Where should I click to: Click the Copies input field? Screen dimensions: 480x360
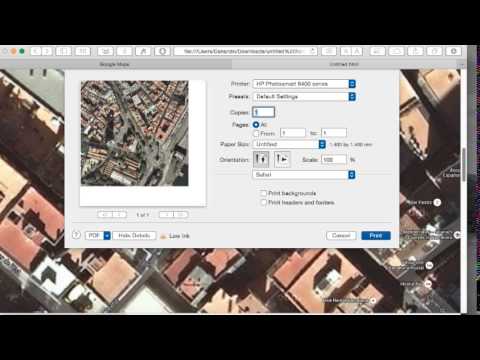point(264,112)
